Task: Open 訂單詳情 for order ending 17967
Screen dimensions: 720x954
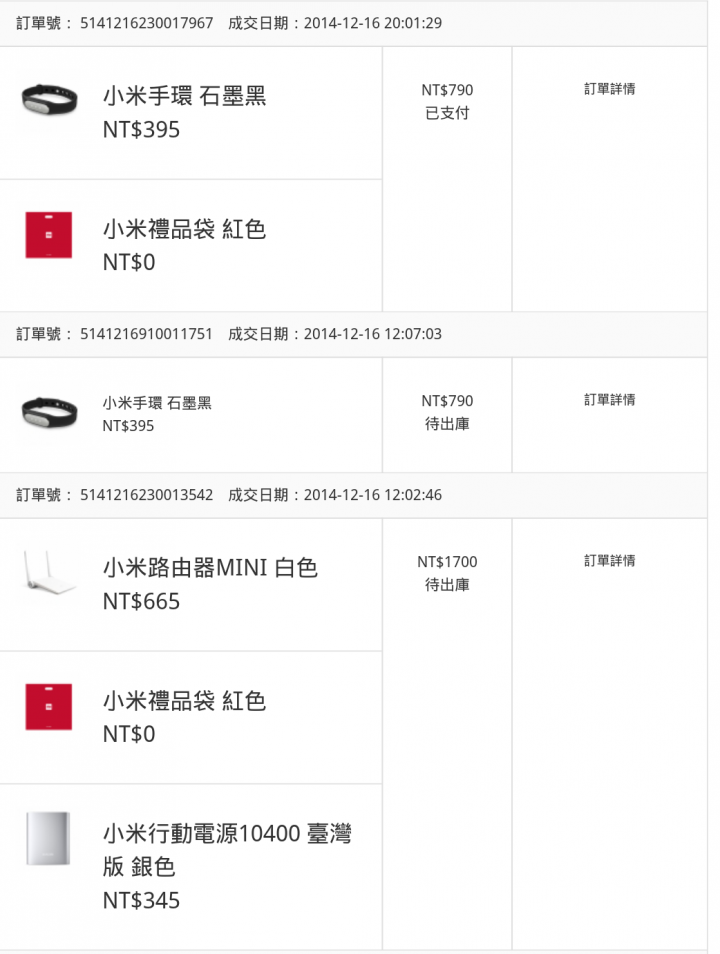Action: click(x=609, y=89)
